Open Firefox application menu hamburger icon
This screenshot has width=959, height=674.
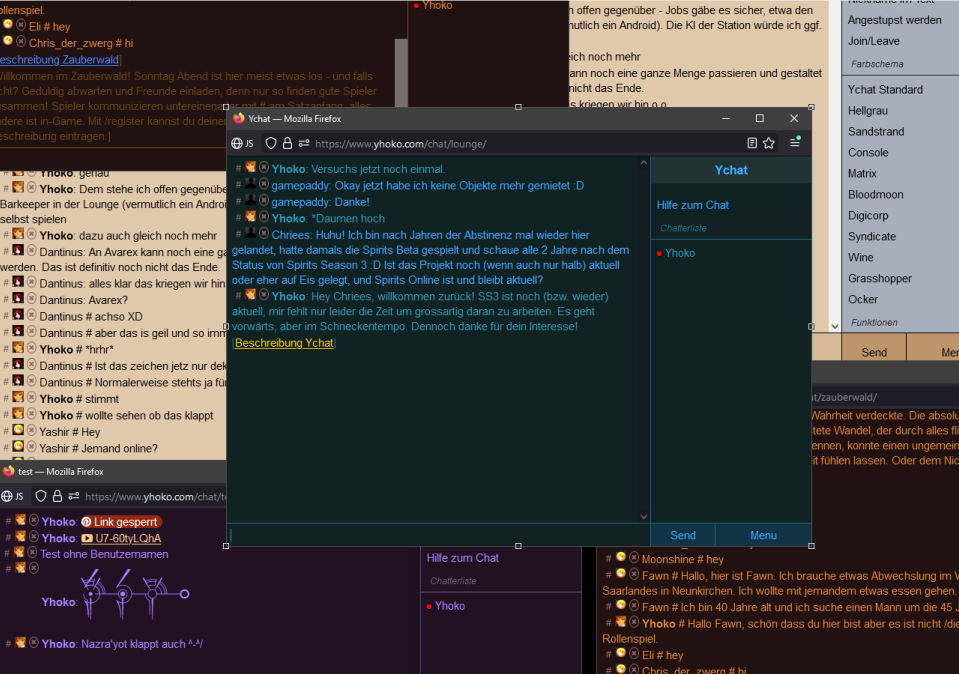[795, 143]
